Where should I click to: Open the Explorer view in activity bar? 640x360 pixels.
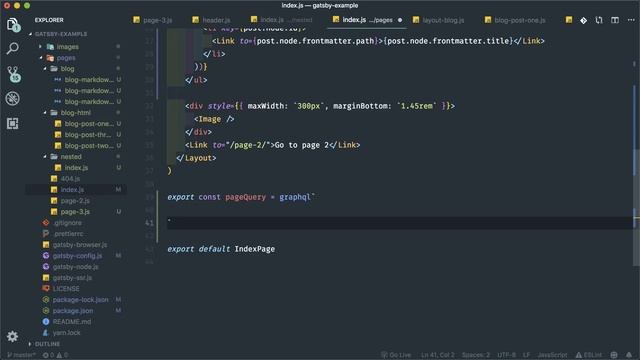pos(13,25)
